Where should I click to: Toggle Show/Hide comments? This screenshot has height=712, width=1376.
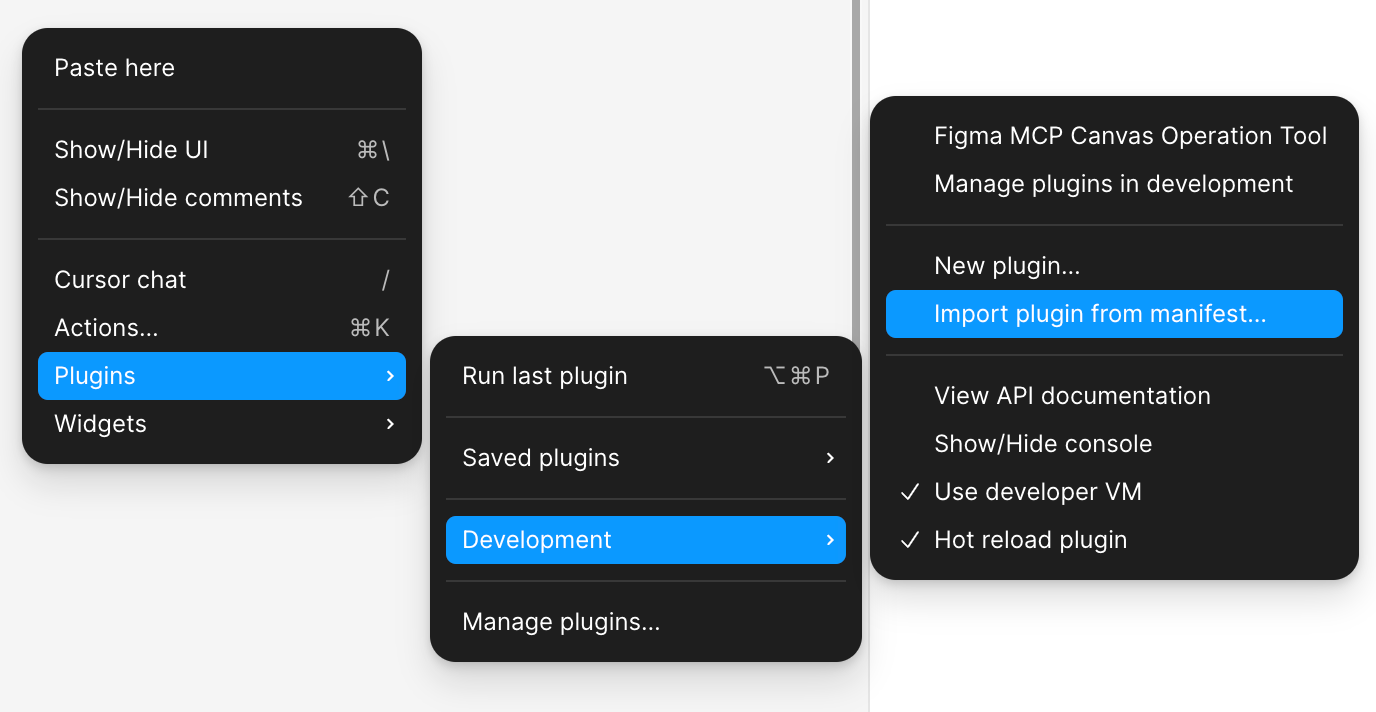point(178,198)
